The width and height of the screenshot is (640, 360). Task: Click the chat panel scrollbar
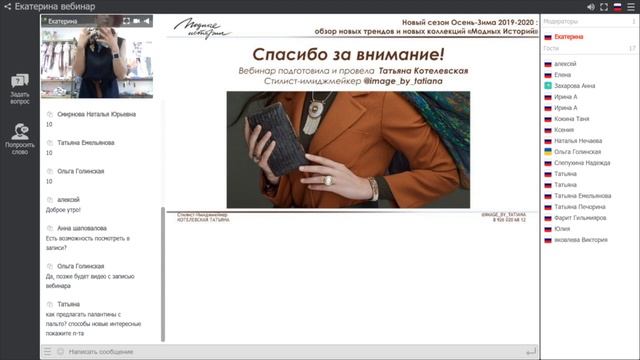point(163,273)
